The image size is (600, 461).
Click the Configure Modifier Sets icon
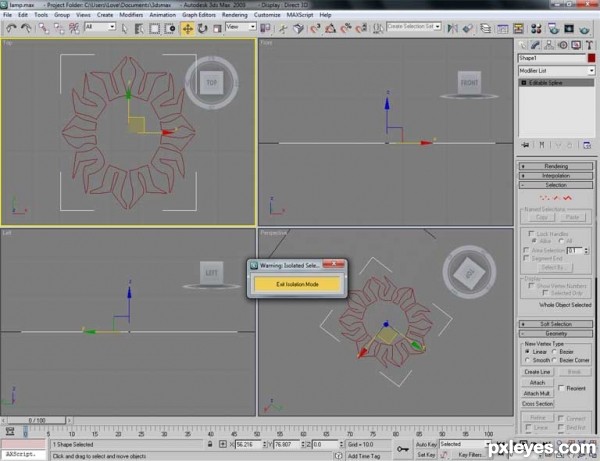[x=587, y=145]
